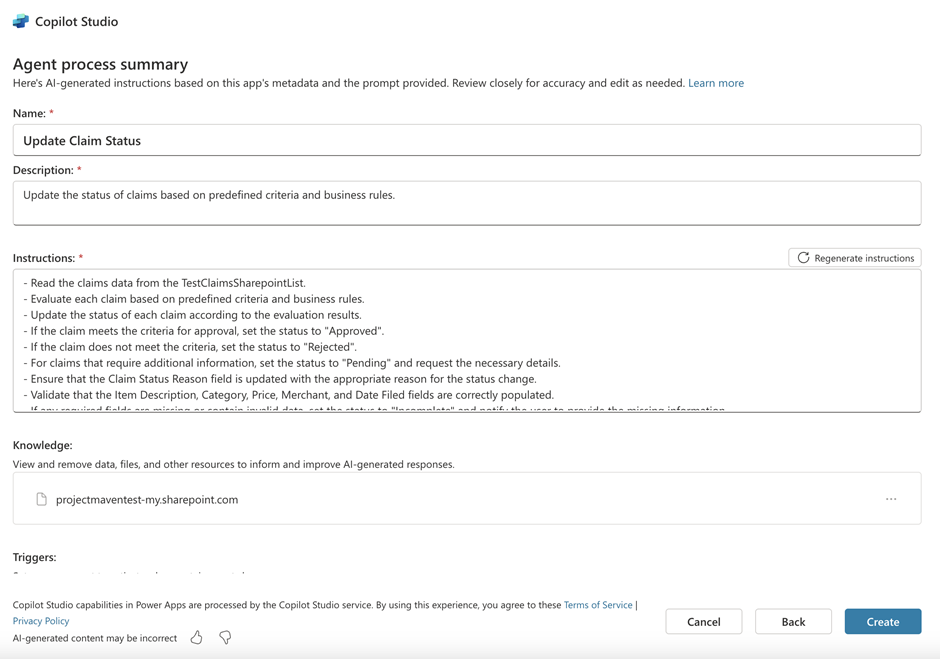The height and width of the screenshot is (659, 940).
Task: Click the instruction line setting status to "Approved"
Action: pyautogui.click(x=204, y=331)
